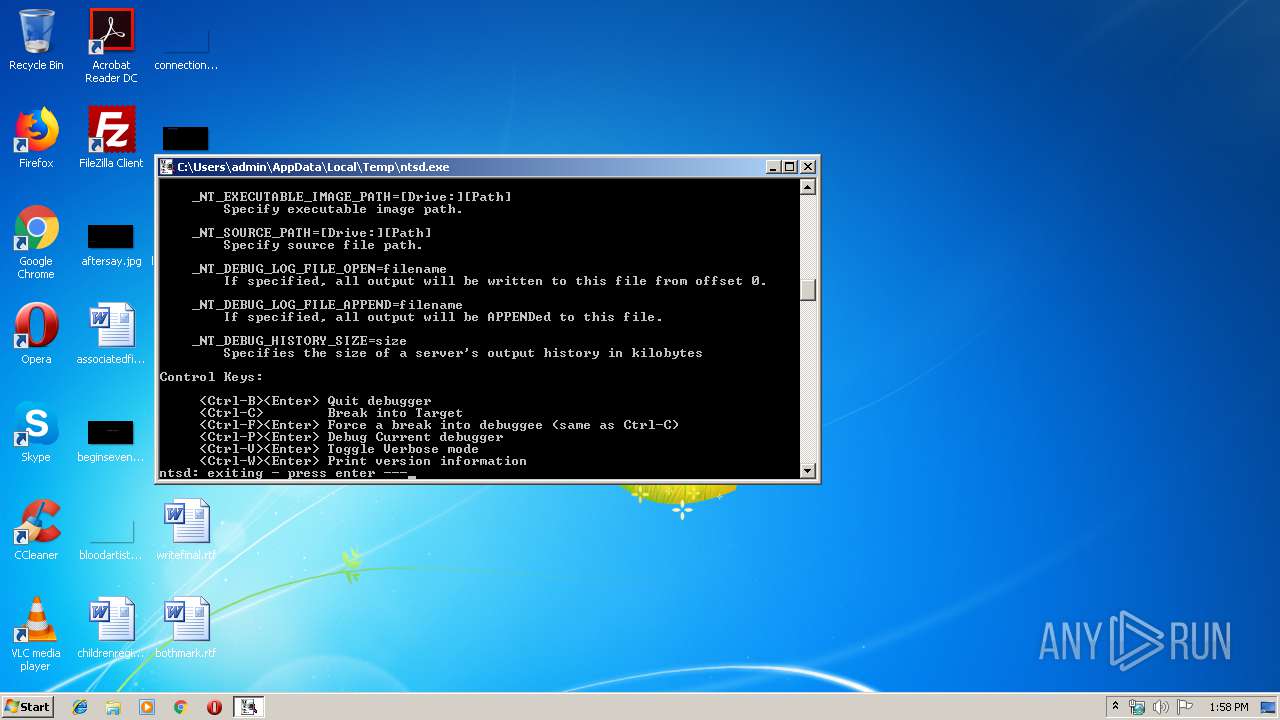The image size is (1280, 720).
Task: Click the console scrollbar up arrow
Action: pos(808,187)
